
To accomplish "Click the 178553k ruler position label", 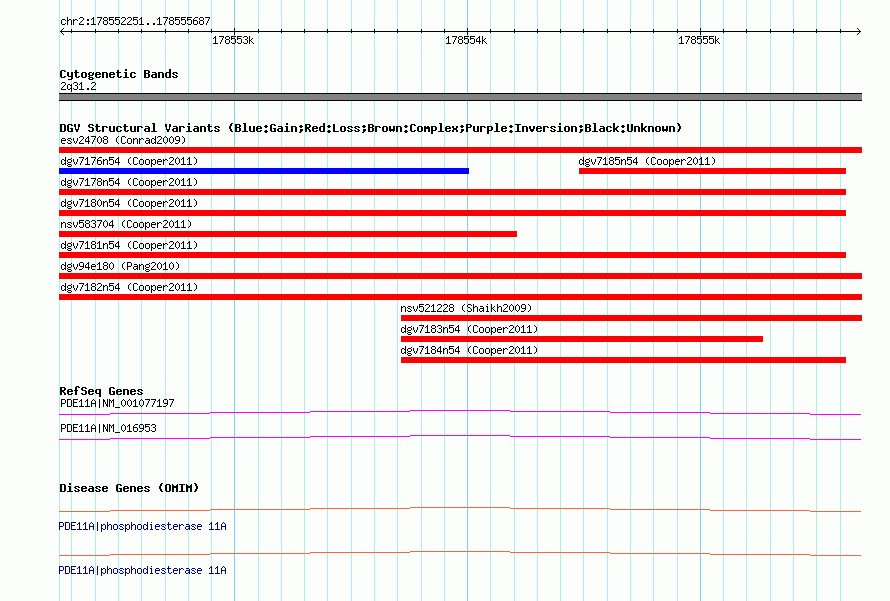I will (x=233, y=41).
